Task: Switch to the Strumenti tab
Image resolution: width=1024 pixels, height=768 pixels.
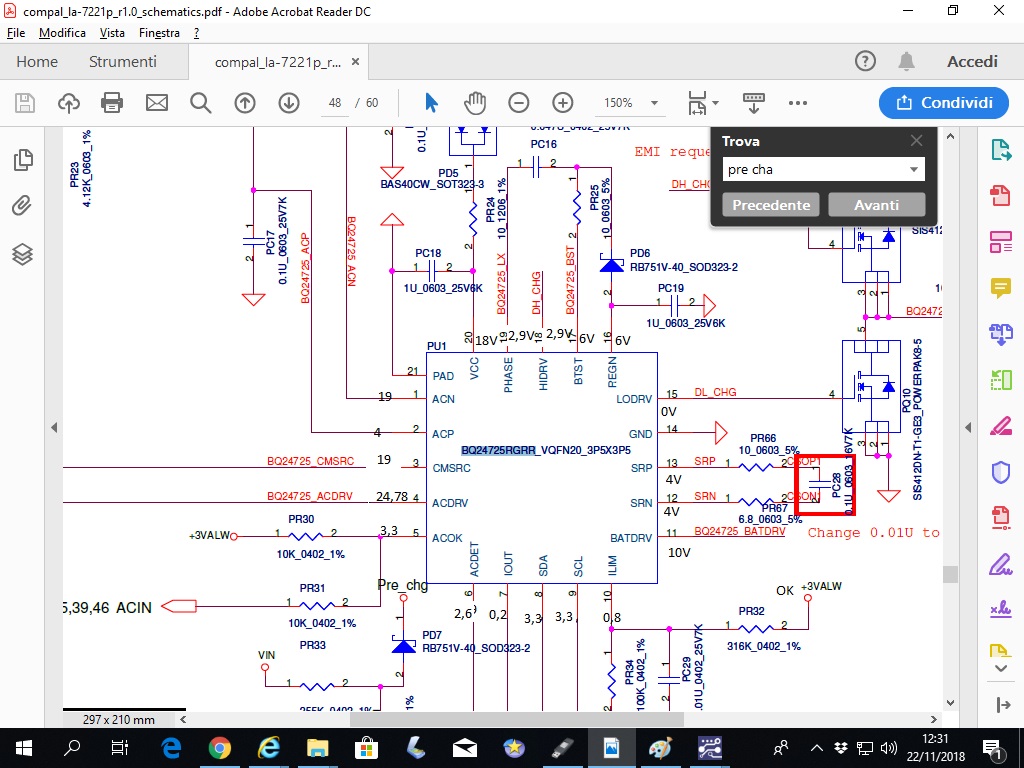Action: (x=122, y=62)
